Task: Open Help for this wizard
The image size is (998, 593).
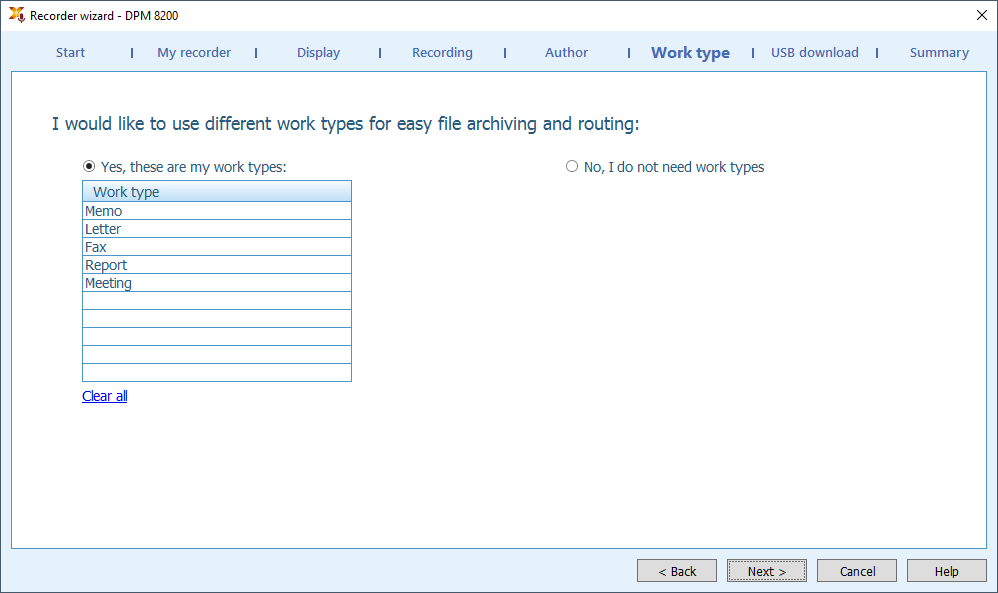Action: pos(946,571)
